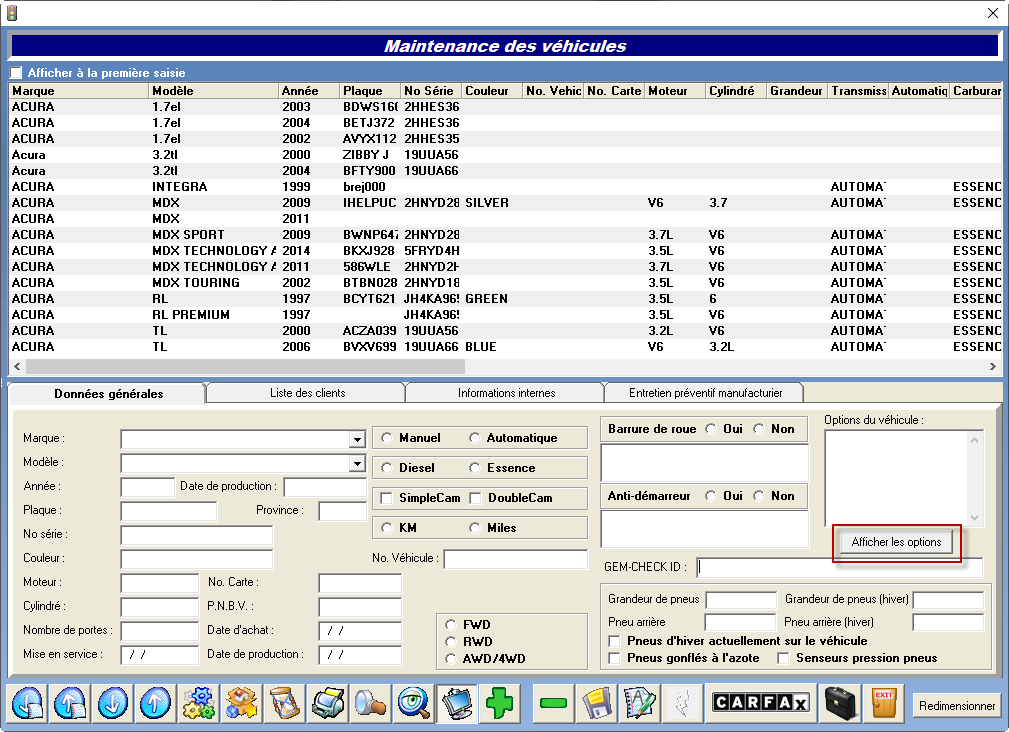Viewport: 1009px width, 732px height.
Task: Click the 'GREEN' color cell
Action: 486,298
